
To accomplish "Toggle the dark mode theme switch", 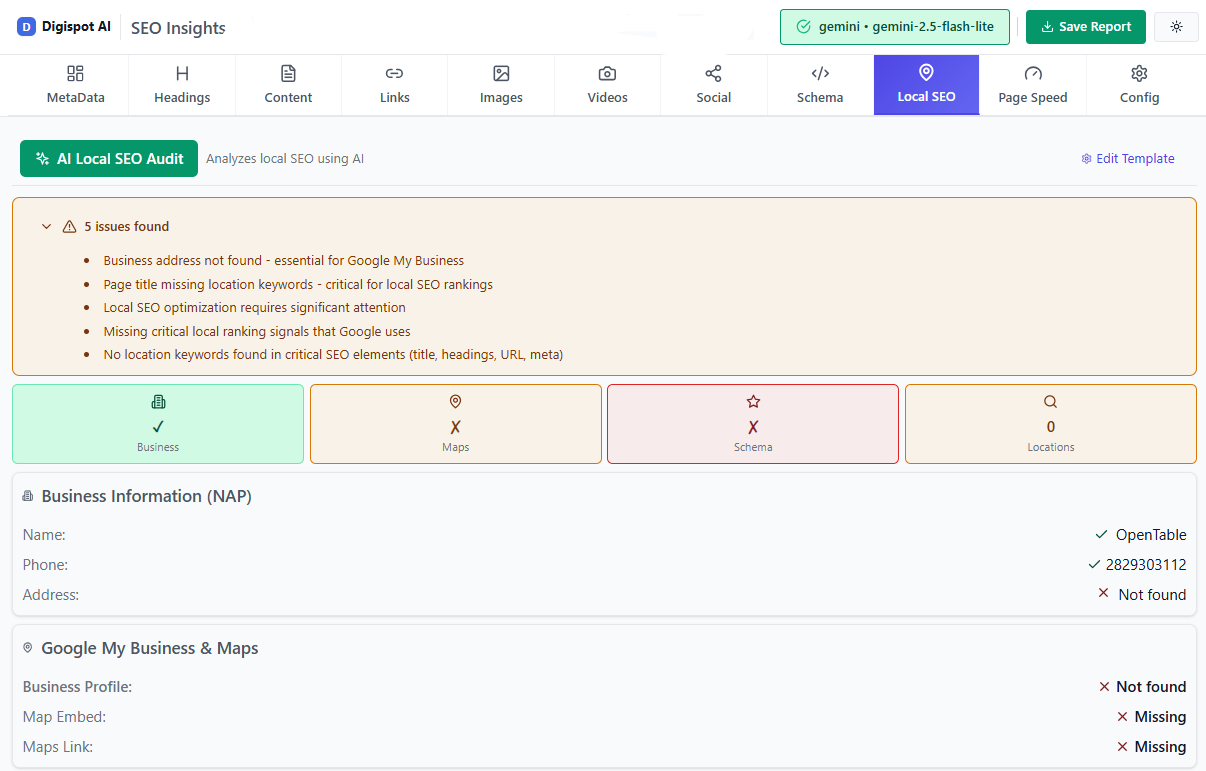I will (x=1176, y=27).
